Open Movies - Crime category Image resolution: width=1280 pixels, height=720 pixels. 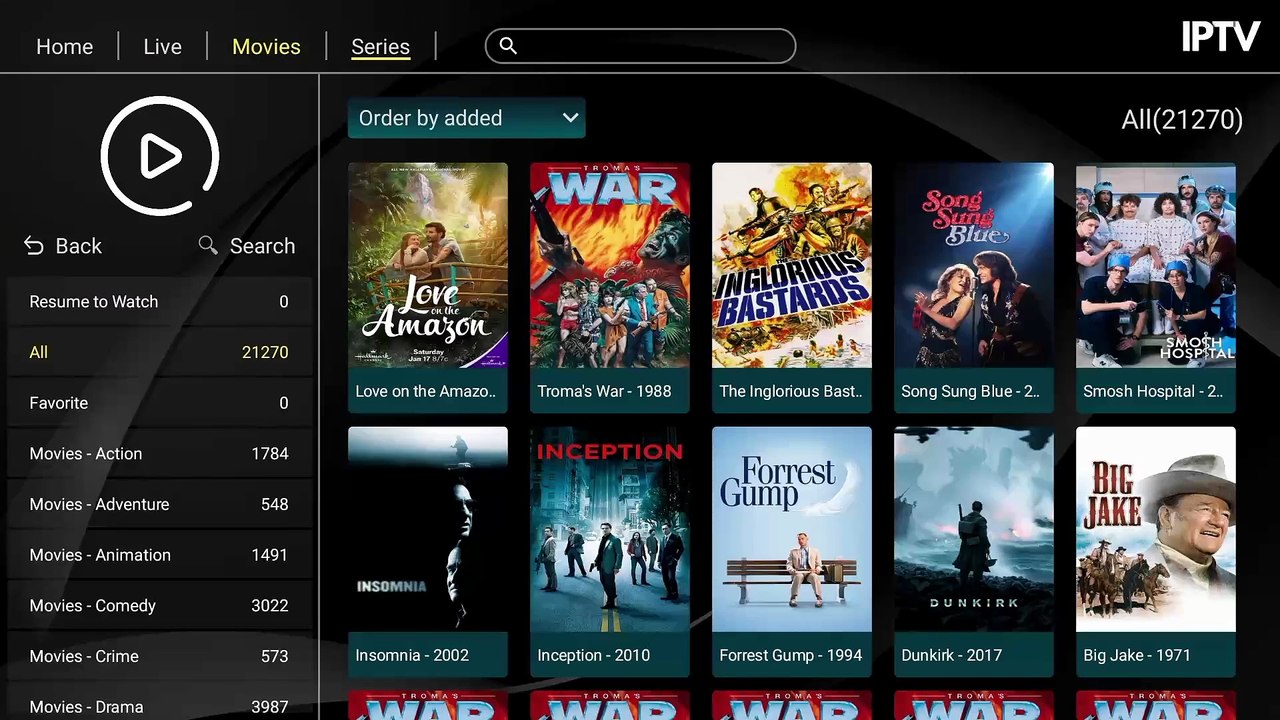(159, 656)
